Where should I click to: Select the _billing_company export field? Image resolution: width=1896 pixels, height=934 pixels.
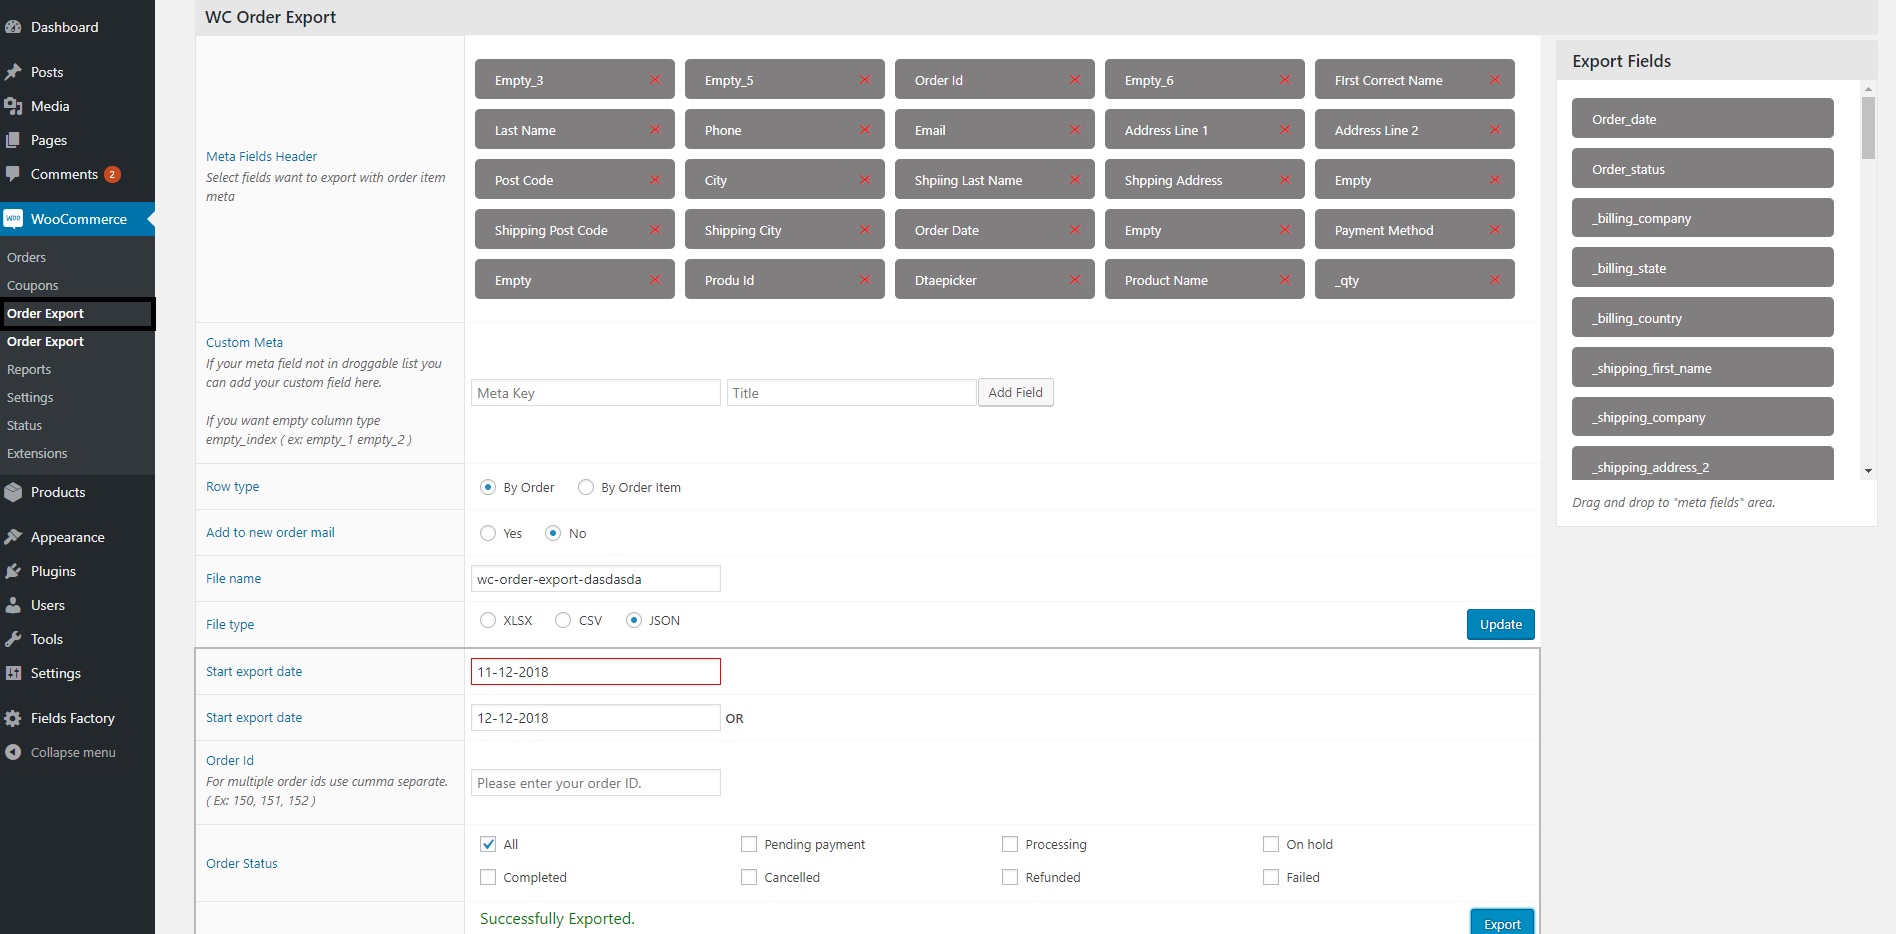pyautogui.click(x=1703, y=218)
